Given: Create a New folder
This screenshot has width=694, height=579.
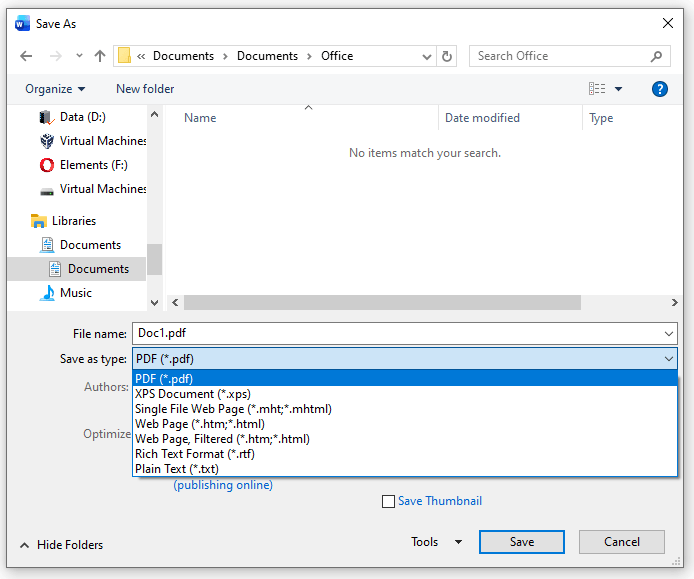Looking at the screenshot, I should [x=145, y=89].
